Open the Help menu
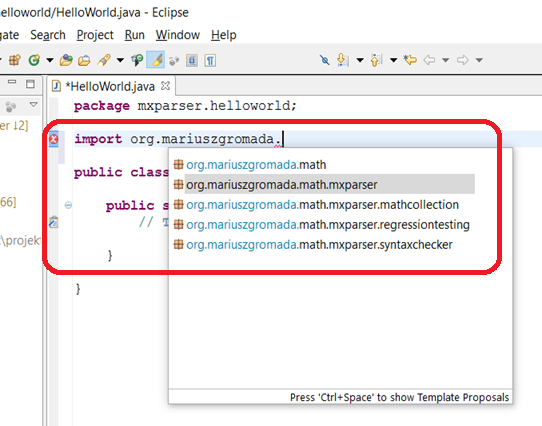 tap(224, 35)
